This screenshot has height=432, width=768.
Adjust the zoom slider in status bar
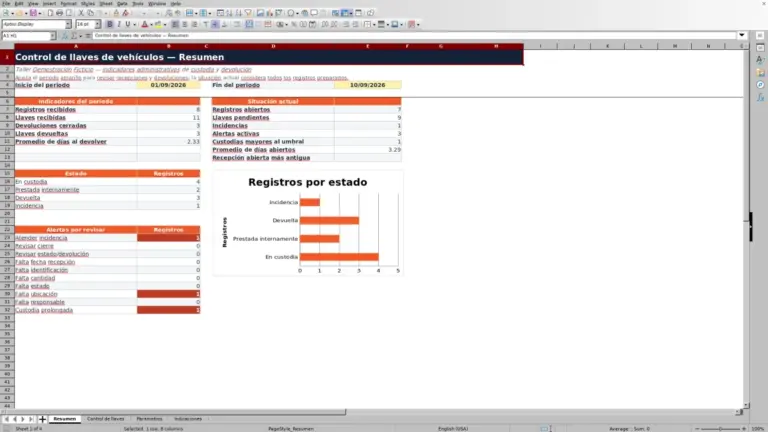(x=720, y=429)
